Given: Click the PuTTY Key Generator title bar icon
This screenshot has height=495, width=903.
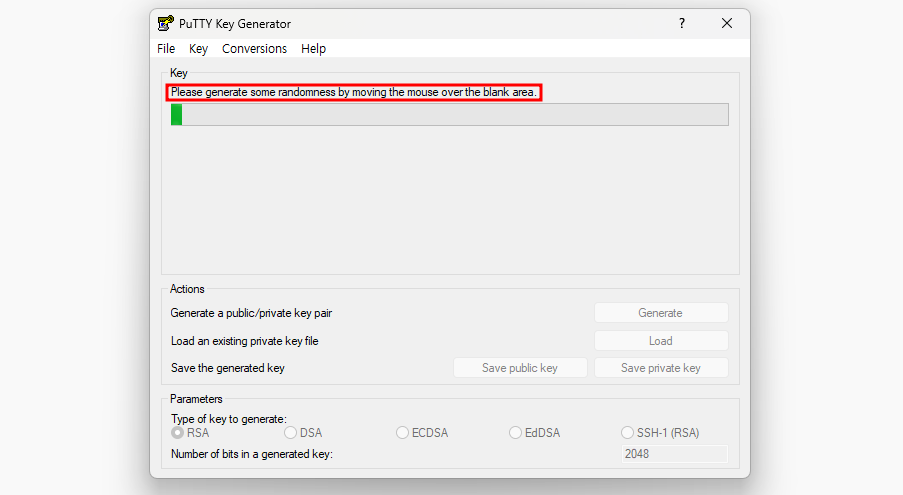Looking at the screenshot, I should tap(166, 24).
